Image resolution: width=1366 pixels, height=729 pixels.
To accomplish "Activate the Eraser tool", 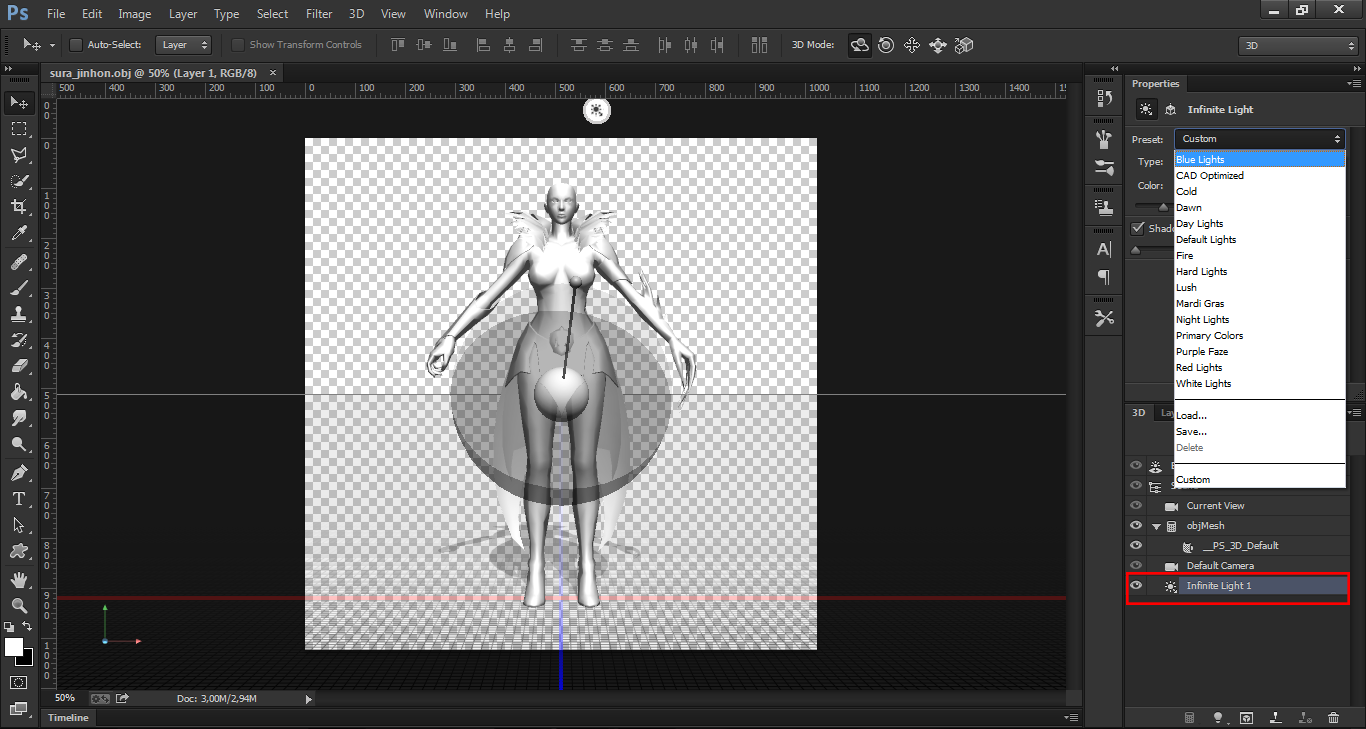I will point(19,366).
